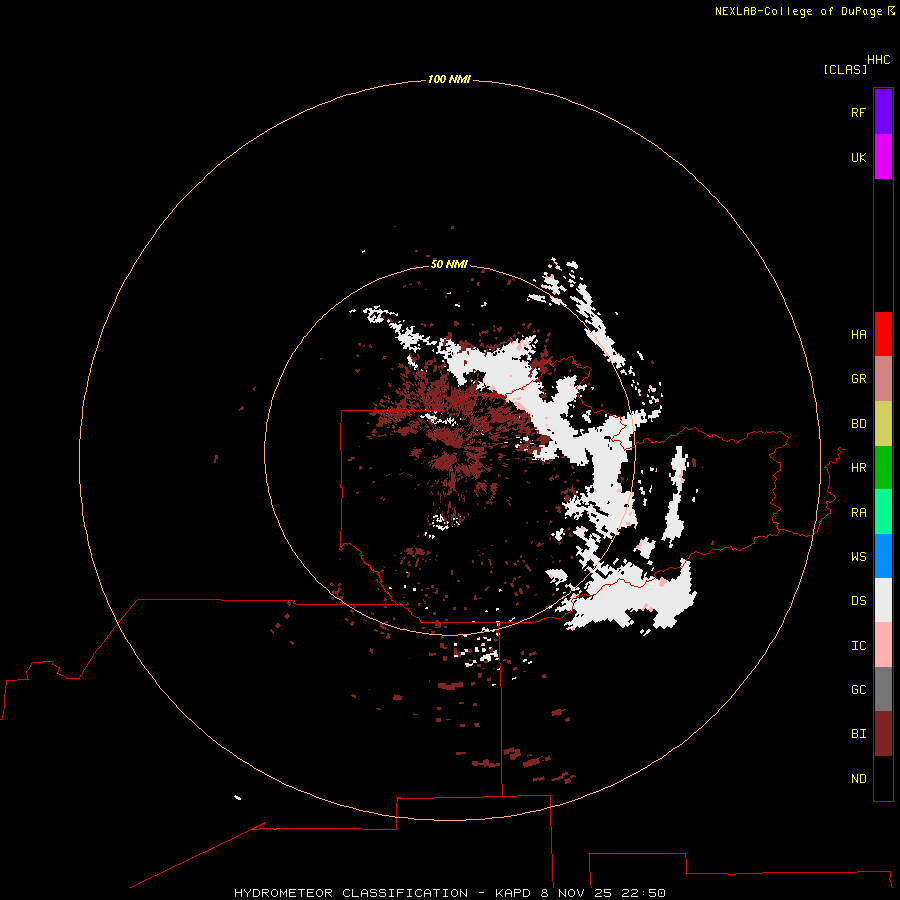This screenshot has height=900, width=900.
Task: Click the WS legend label
Action: click(x=858, y=557)
